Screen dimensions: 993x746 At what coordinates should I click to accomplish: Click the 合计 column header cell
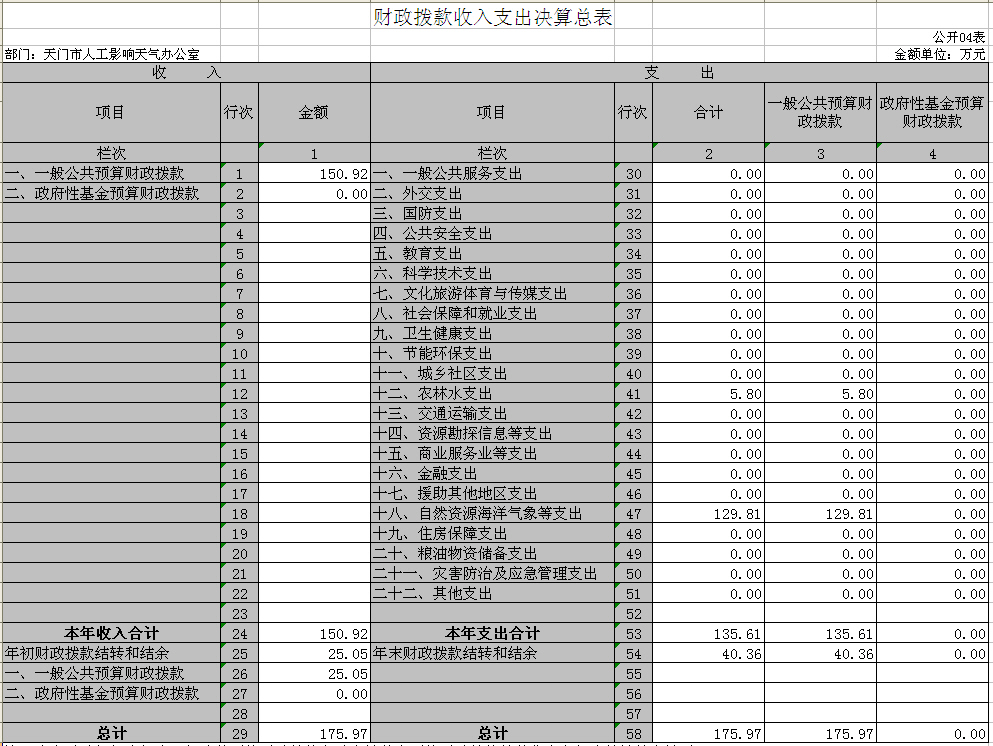708,112
